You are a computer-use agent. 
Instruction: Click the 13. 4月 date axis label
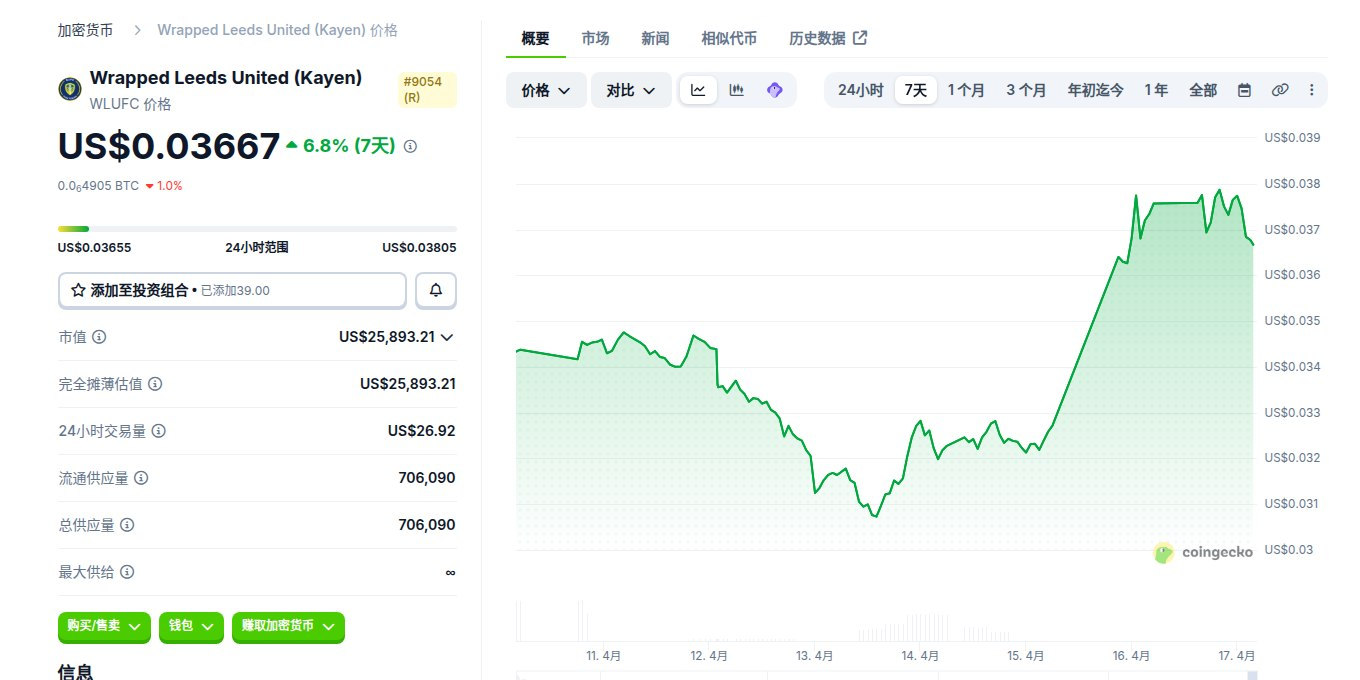[x=815, y=656]
